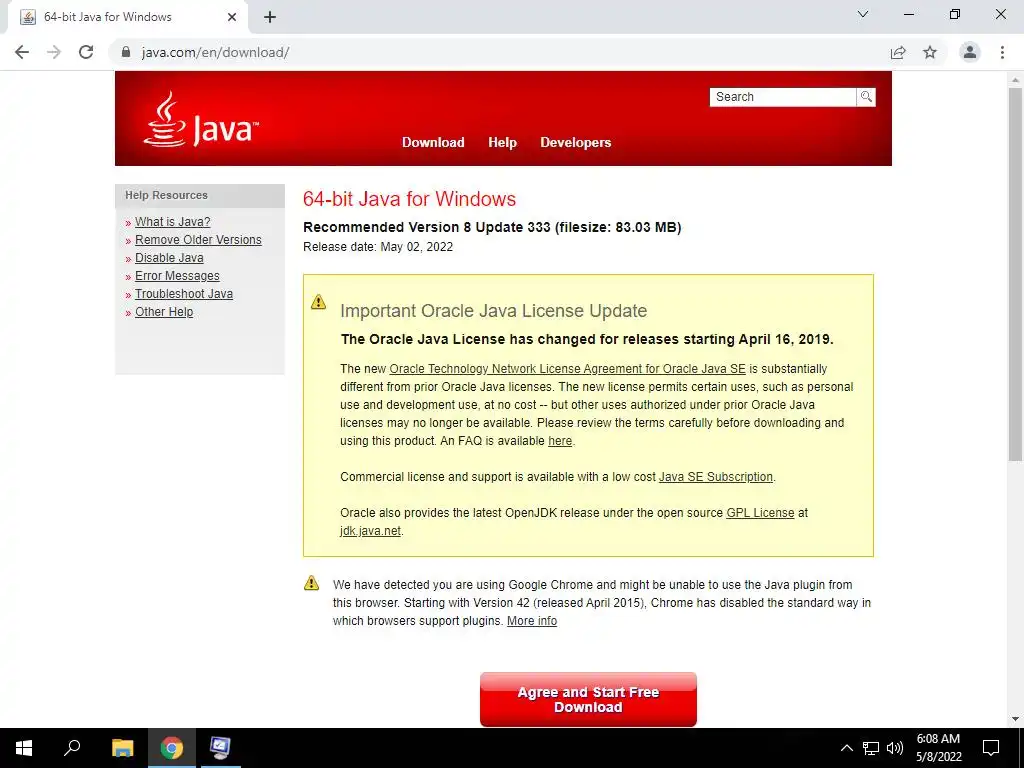
Task: Click the Chrome icon in the taskbar
Action: pos(172,748)
